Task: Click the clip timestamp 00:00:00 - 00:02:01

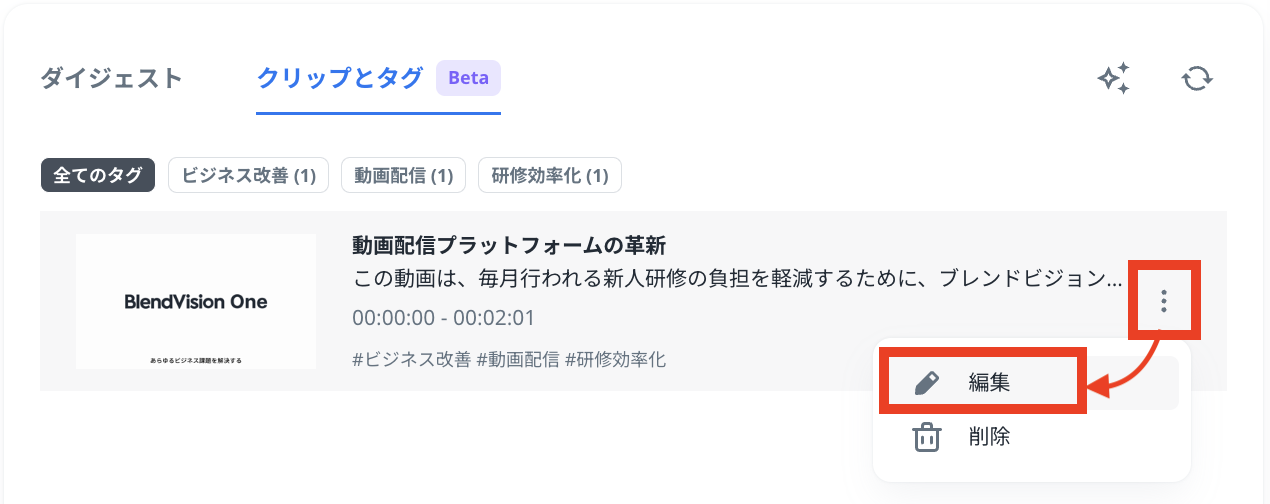Action: pyautogui.click(x=443, y=318)
